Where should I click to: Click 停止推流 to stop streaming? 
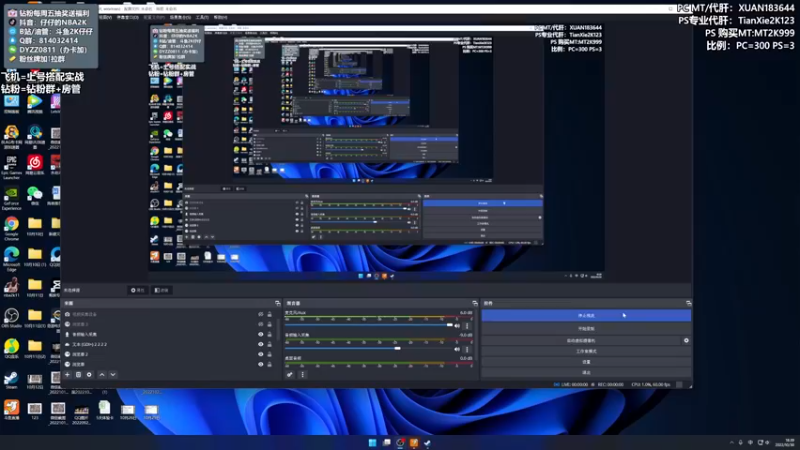[x=586, y=315]
